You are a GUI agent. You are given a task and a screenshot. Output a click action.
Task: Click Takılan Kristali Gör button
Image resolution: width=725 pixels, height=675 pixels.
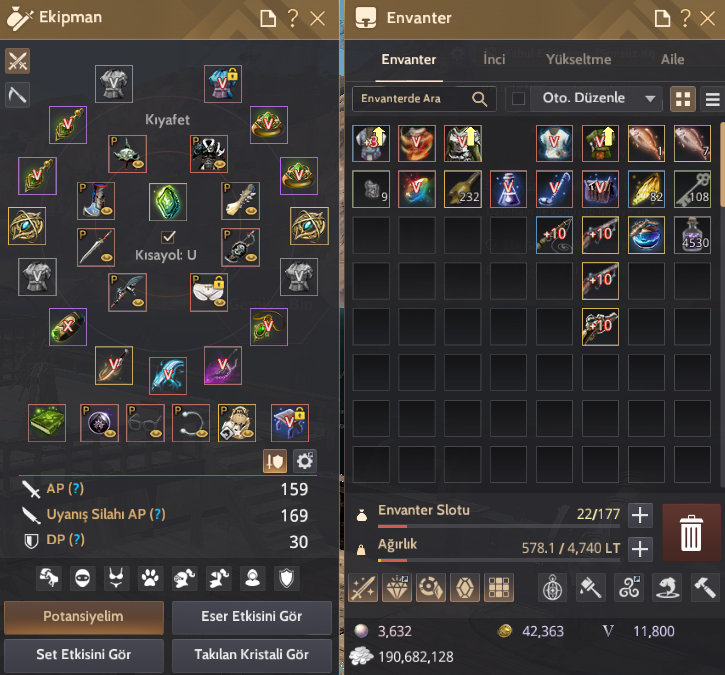click(x=252, y=655)
